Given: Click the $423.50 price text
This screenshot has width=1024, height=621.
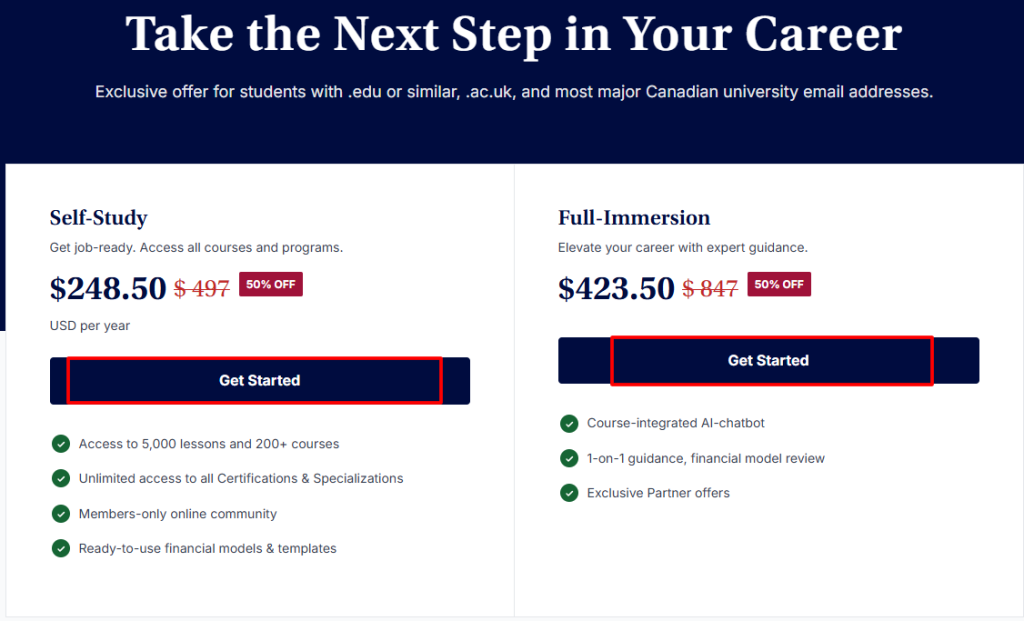Looking at the screenshot, I should 615,288.
